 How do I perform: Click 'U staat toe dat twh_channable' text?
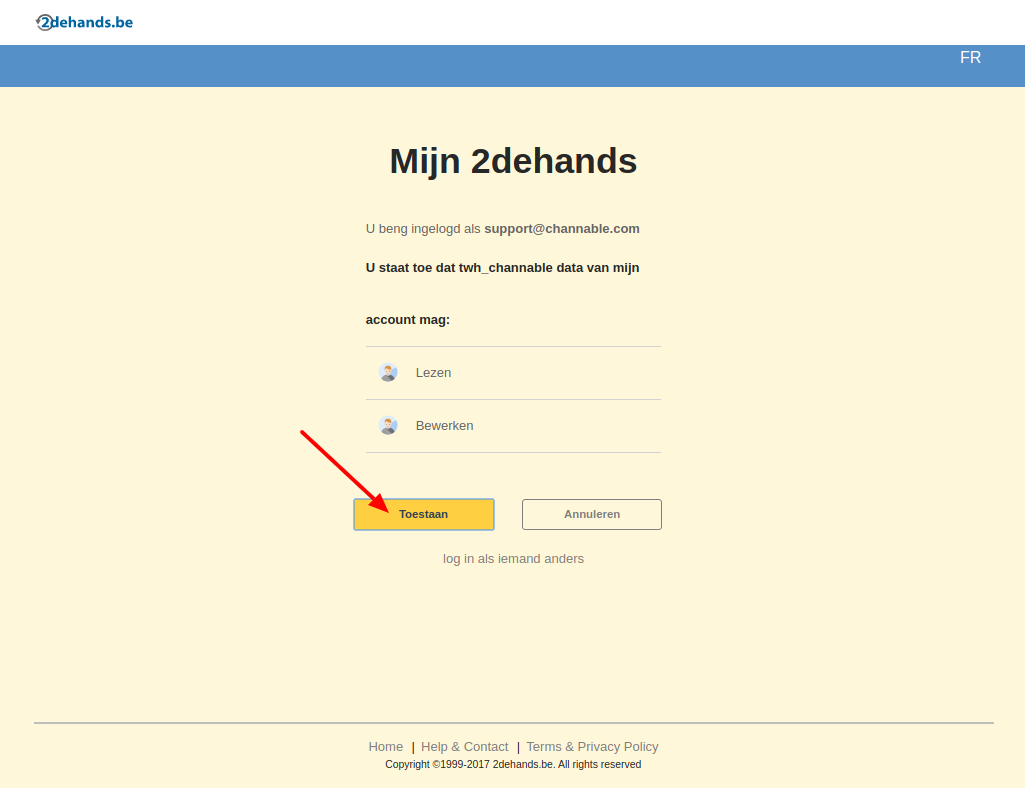point(459,267)
